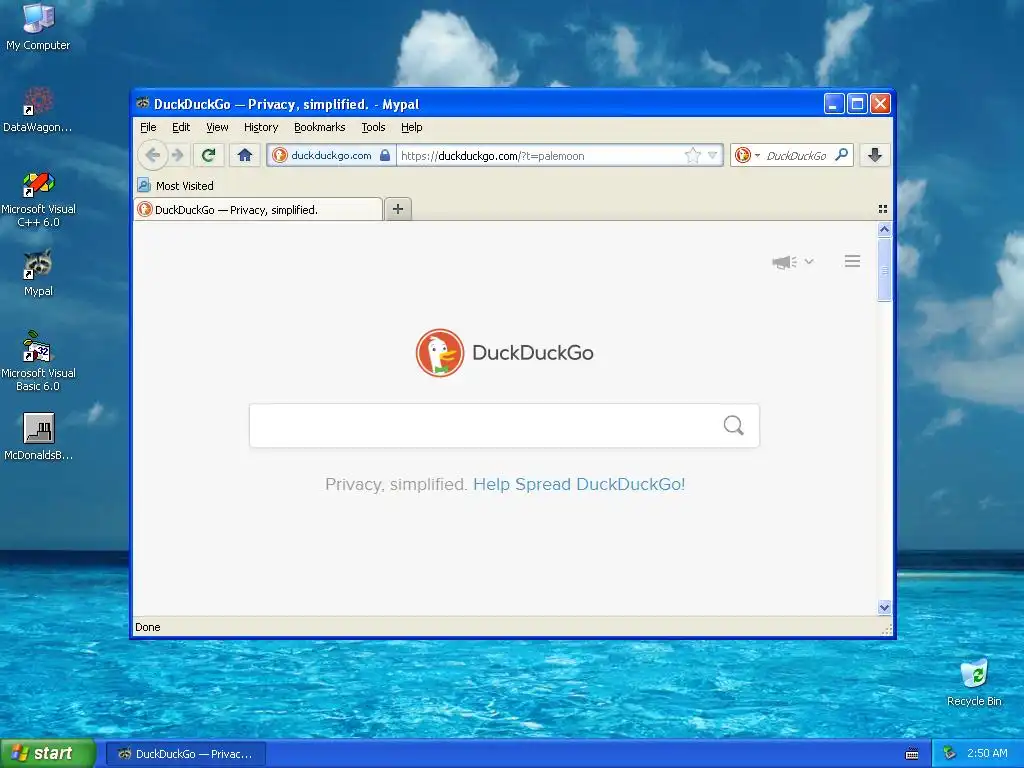Open the address bar history dropdown
This screenshot has height=768, width=1024.
(712, 155)
